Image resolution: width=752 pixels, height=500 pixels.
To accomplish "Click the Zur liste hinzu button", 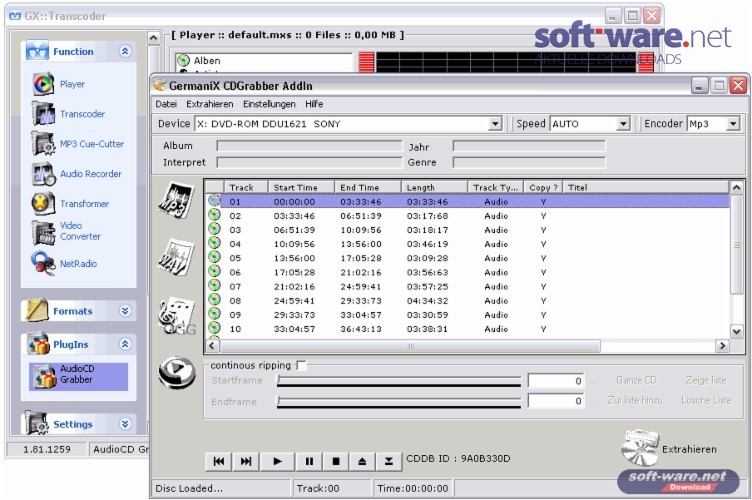I will click(x=635, y=400).
